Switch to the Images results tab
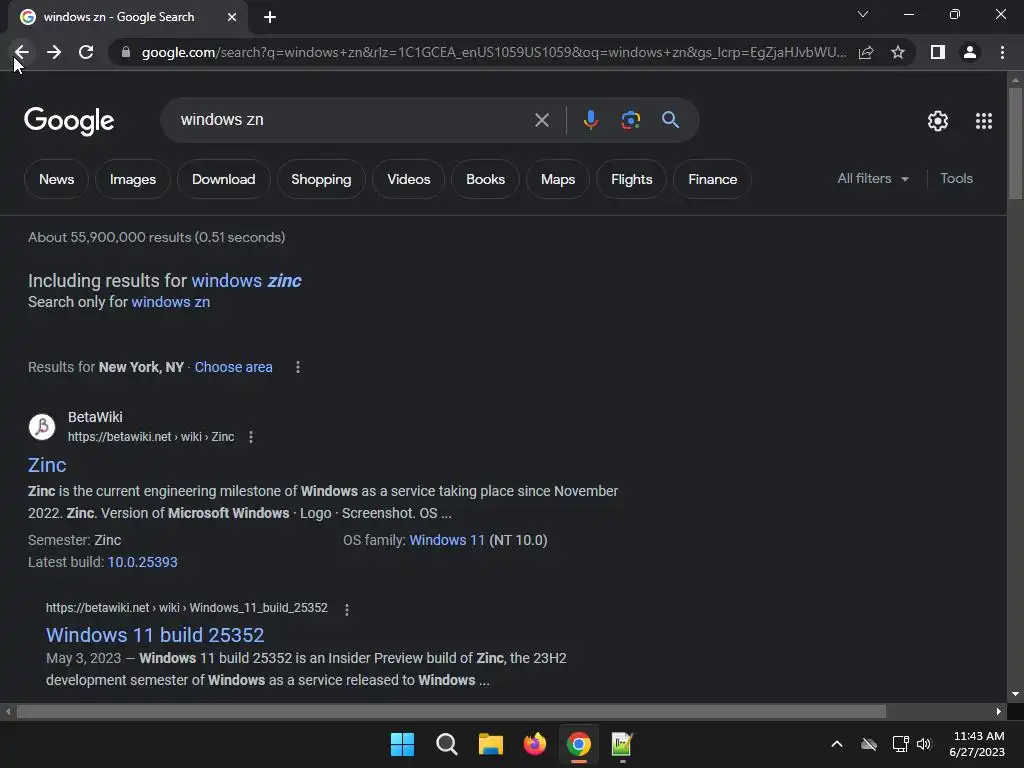1024x768 pixels. (x=133, y=179)
